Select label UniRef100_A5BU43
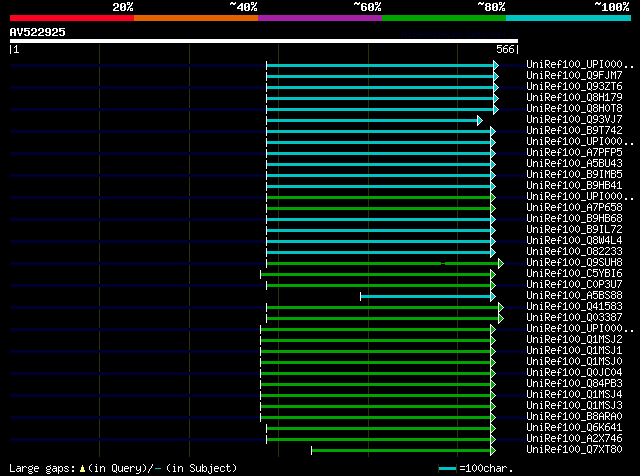The height and width of the screenshot is (476, 640). [574, 164]
